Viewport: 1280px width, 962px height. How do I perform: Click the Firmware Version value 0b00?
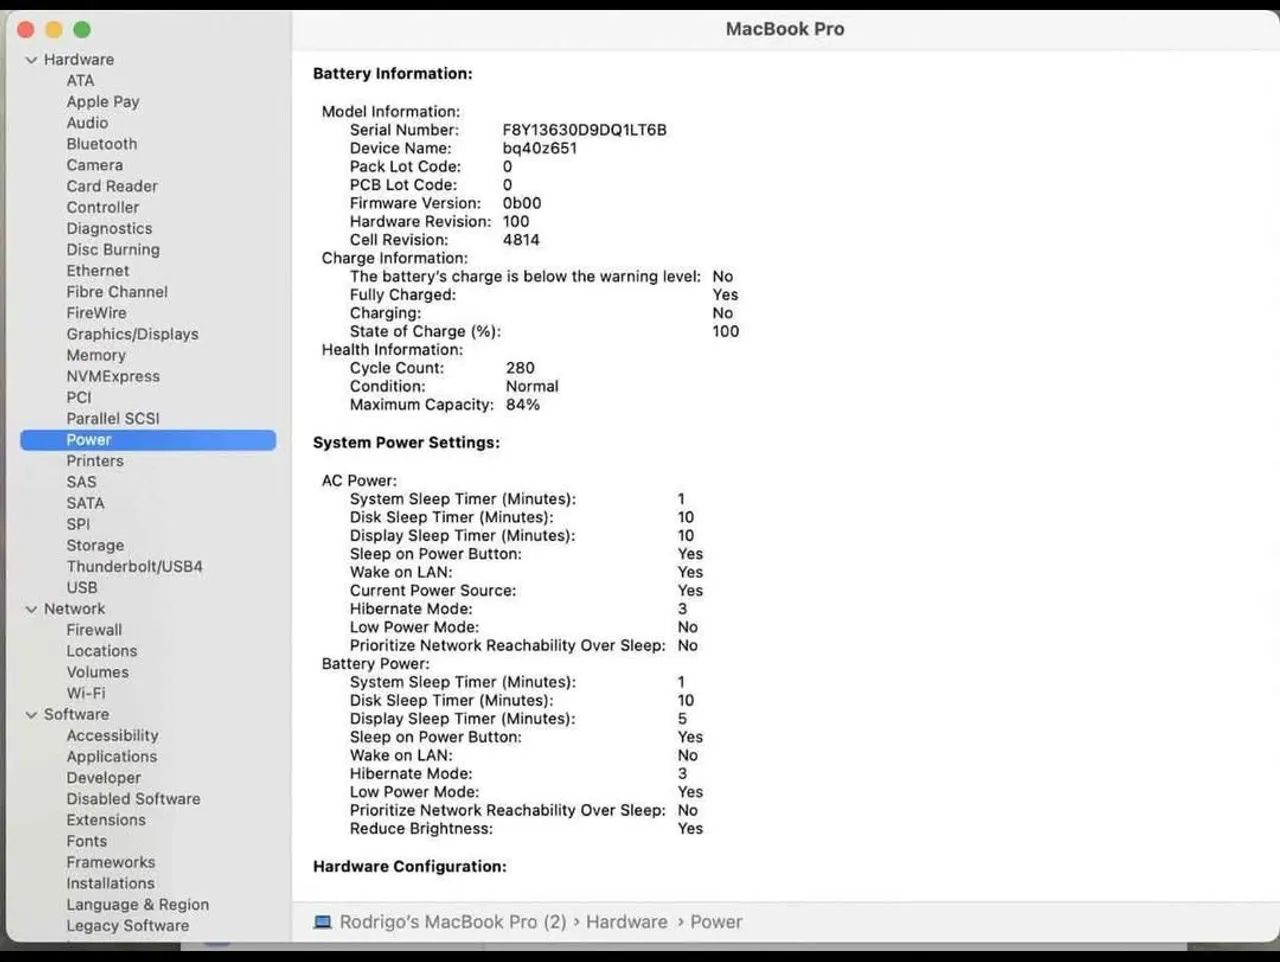521,203
